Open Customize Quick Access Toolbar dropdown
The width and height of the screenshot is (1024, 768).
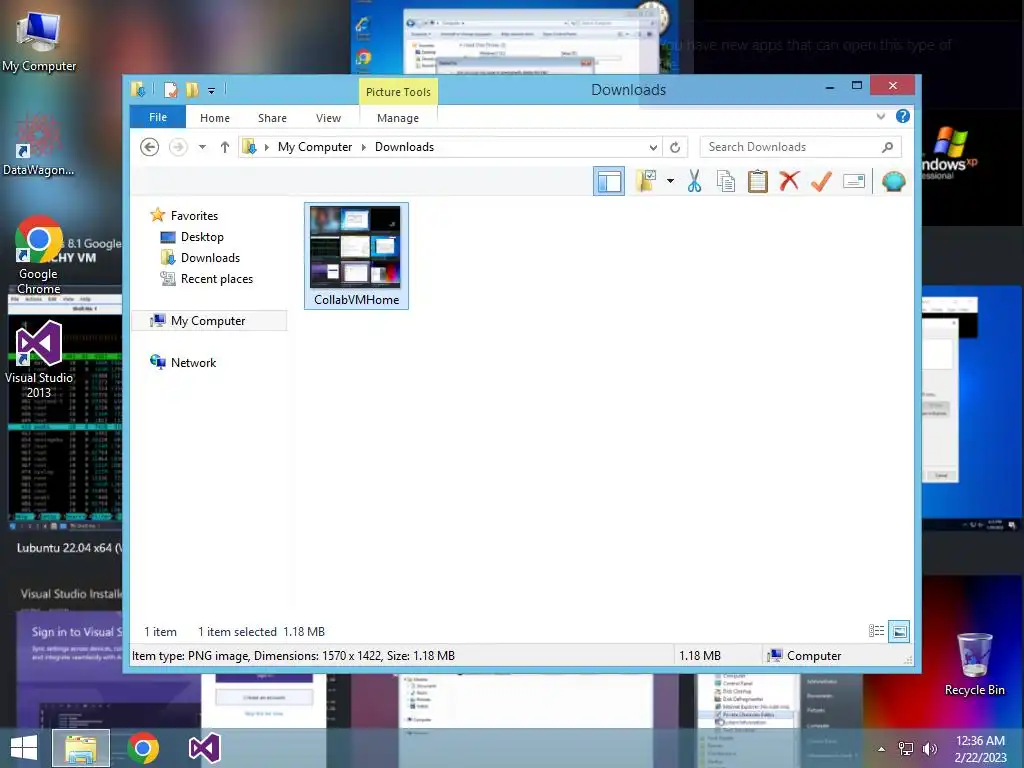pos(212,91)
